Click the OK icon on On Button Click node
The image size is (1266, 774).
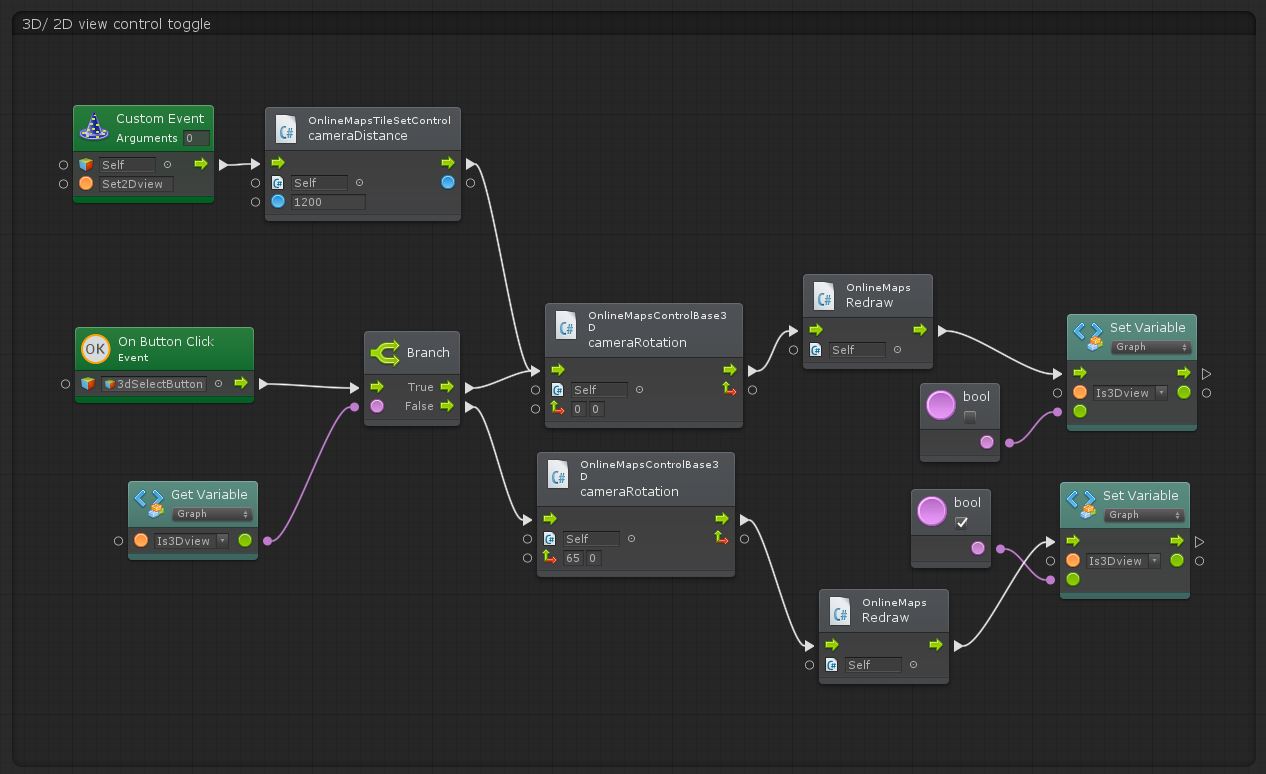click(95, 349)
